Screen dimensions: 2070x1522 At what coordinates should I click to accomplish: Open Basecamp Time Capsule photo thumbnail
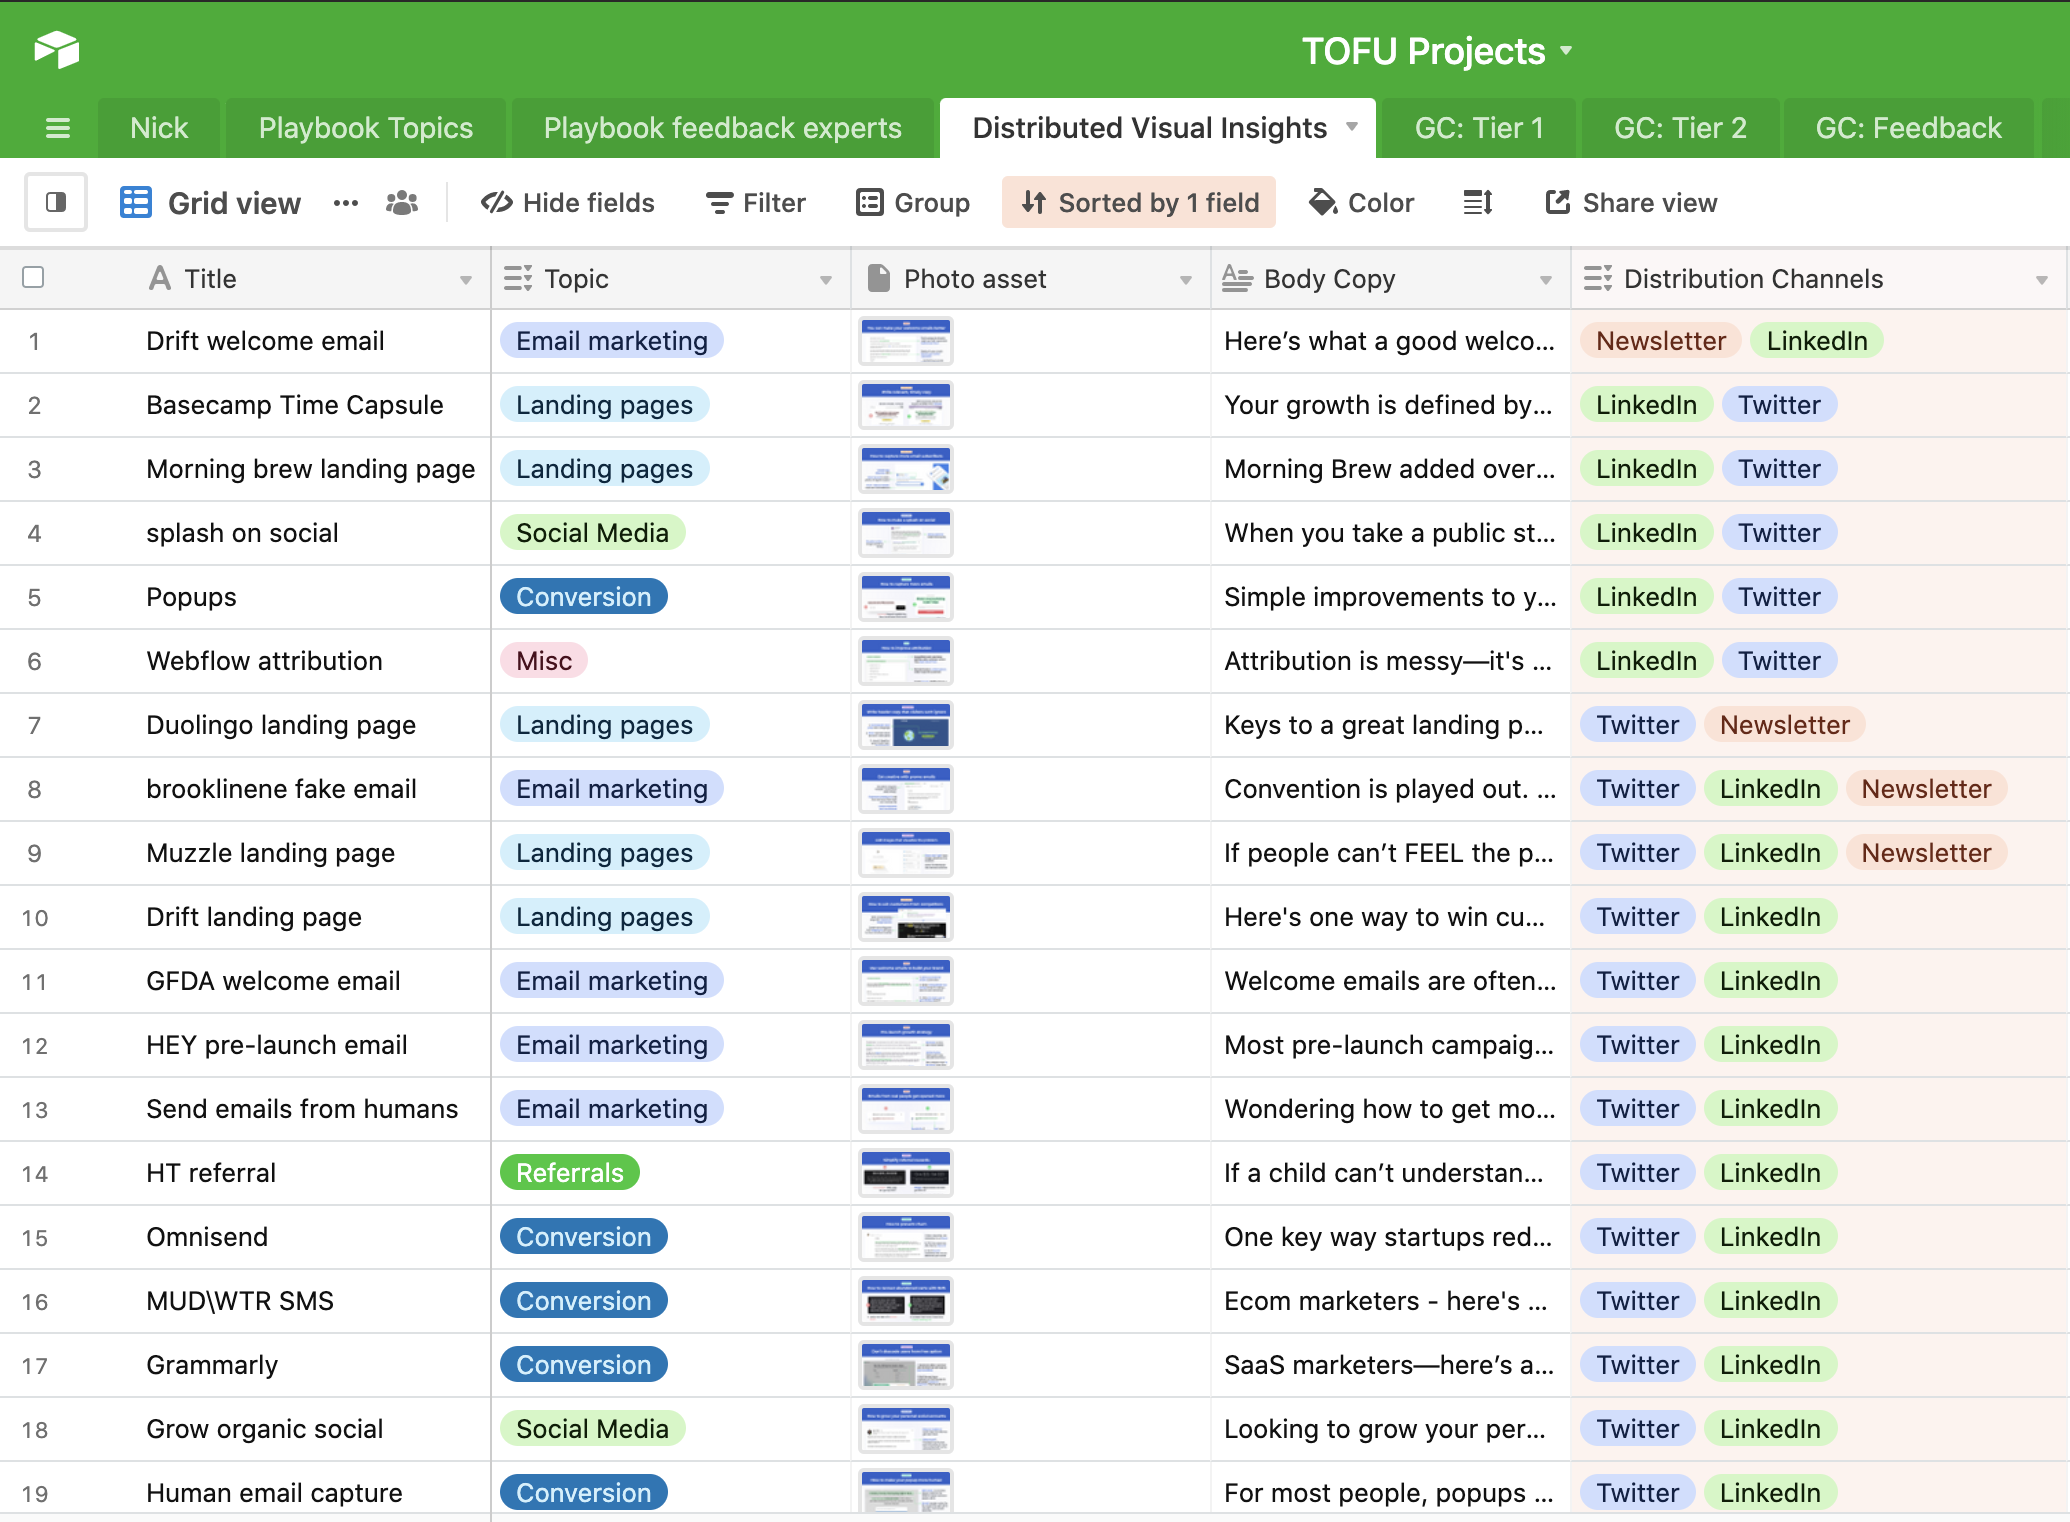[x=906, y=405]
